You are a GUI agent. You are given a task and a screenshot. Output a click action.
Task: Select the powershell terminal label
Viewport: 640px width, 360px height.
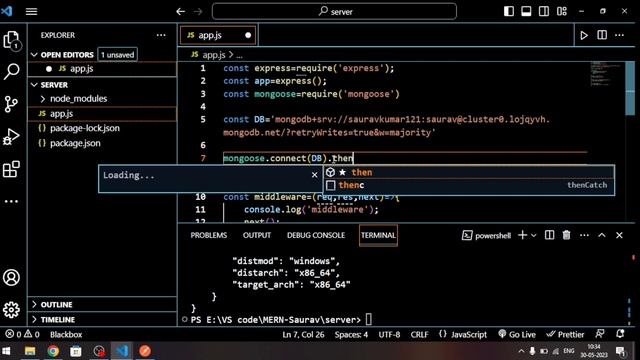pyautogui.click(x=486, y=235)
